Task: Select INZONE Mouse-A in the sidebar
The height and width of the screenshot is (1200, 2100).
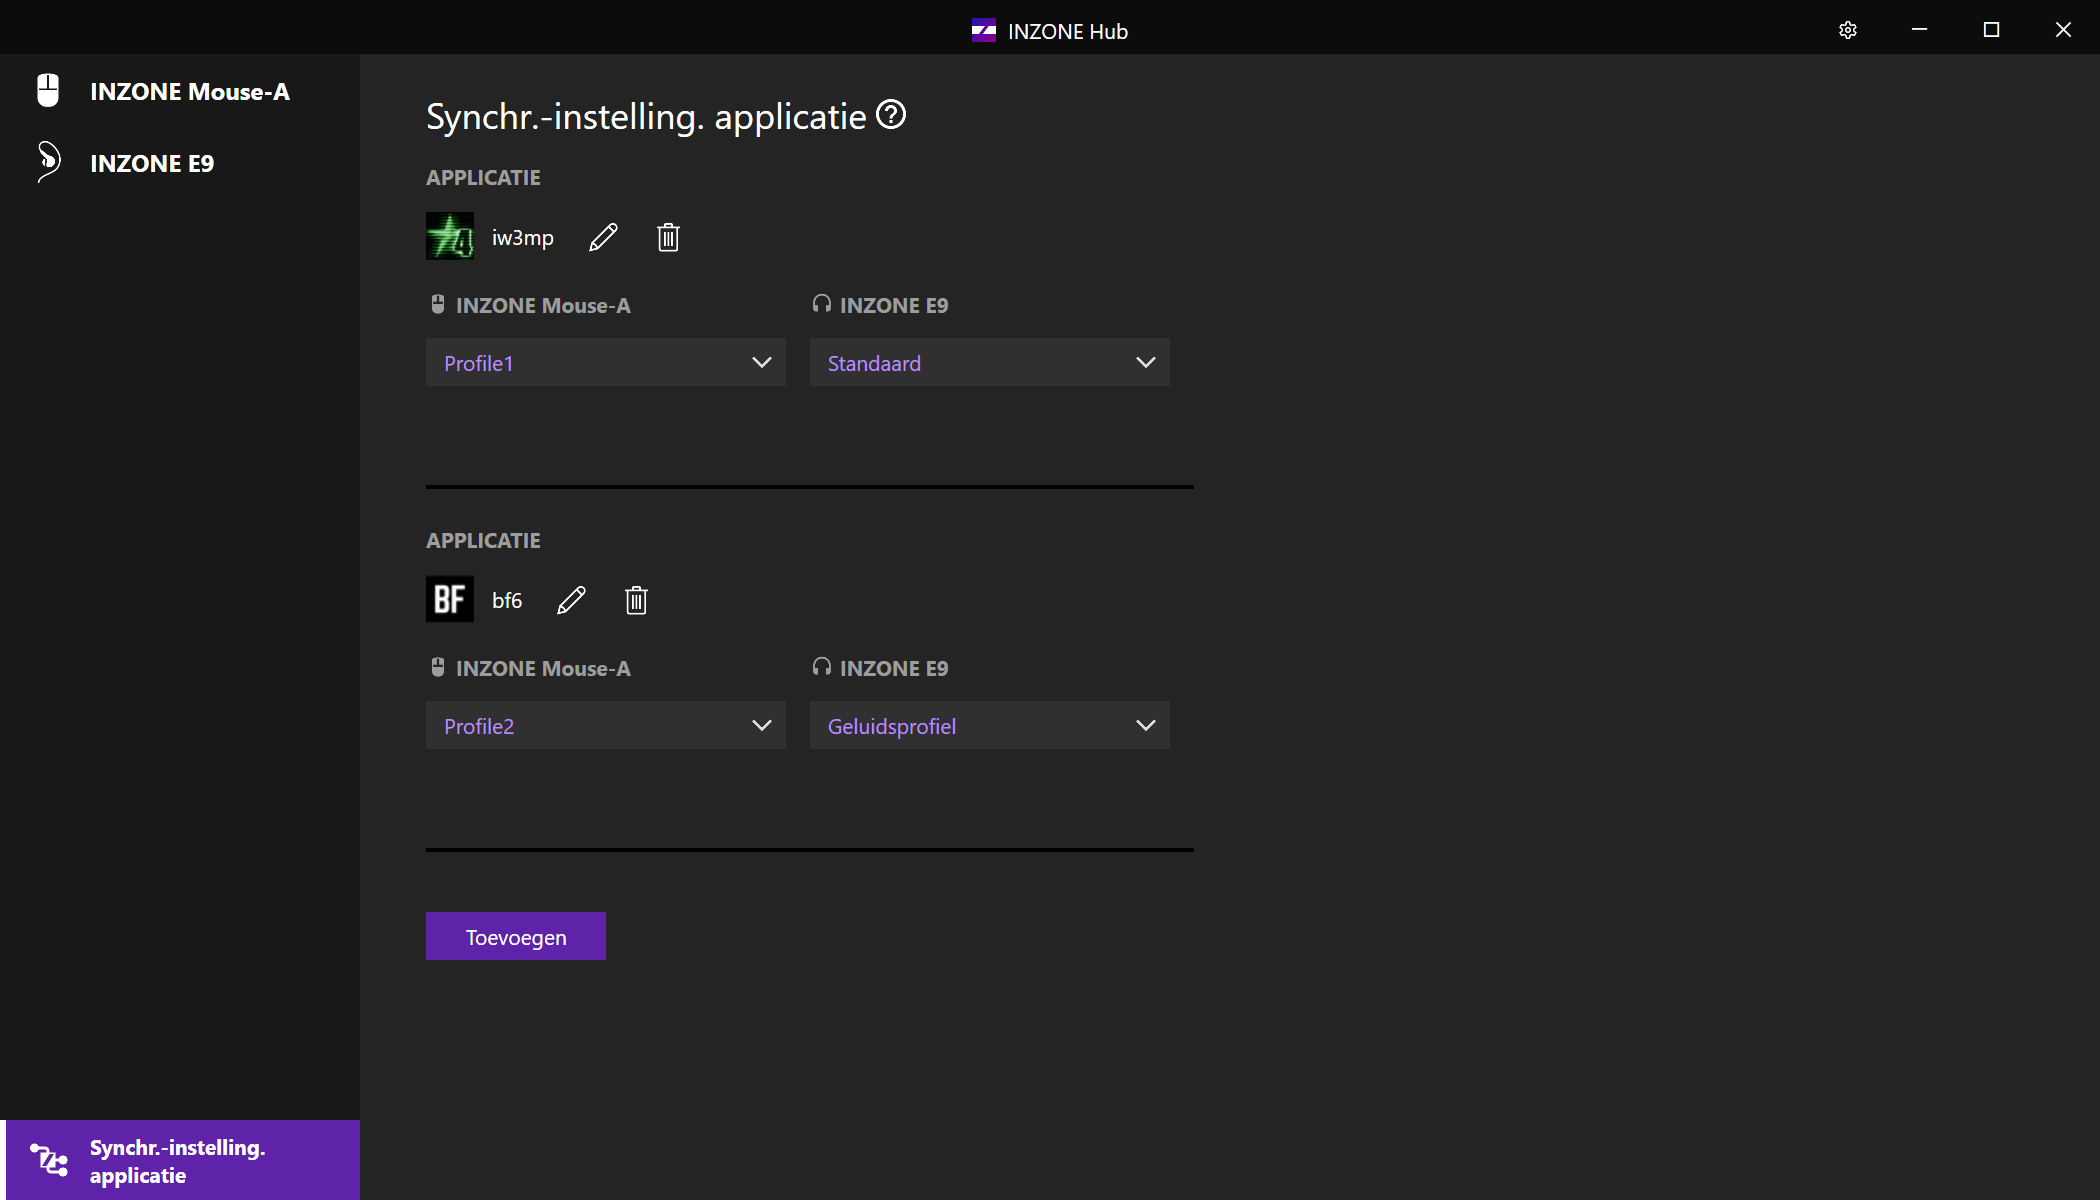Action: (189, 91)
